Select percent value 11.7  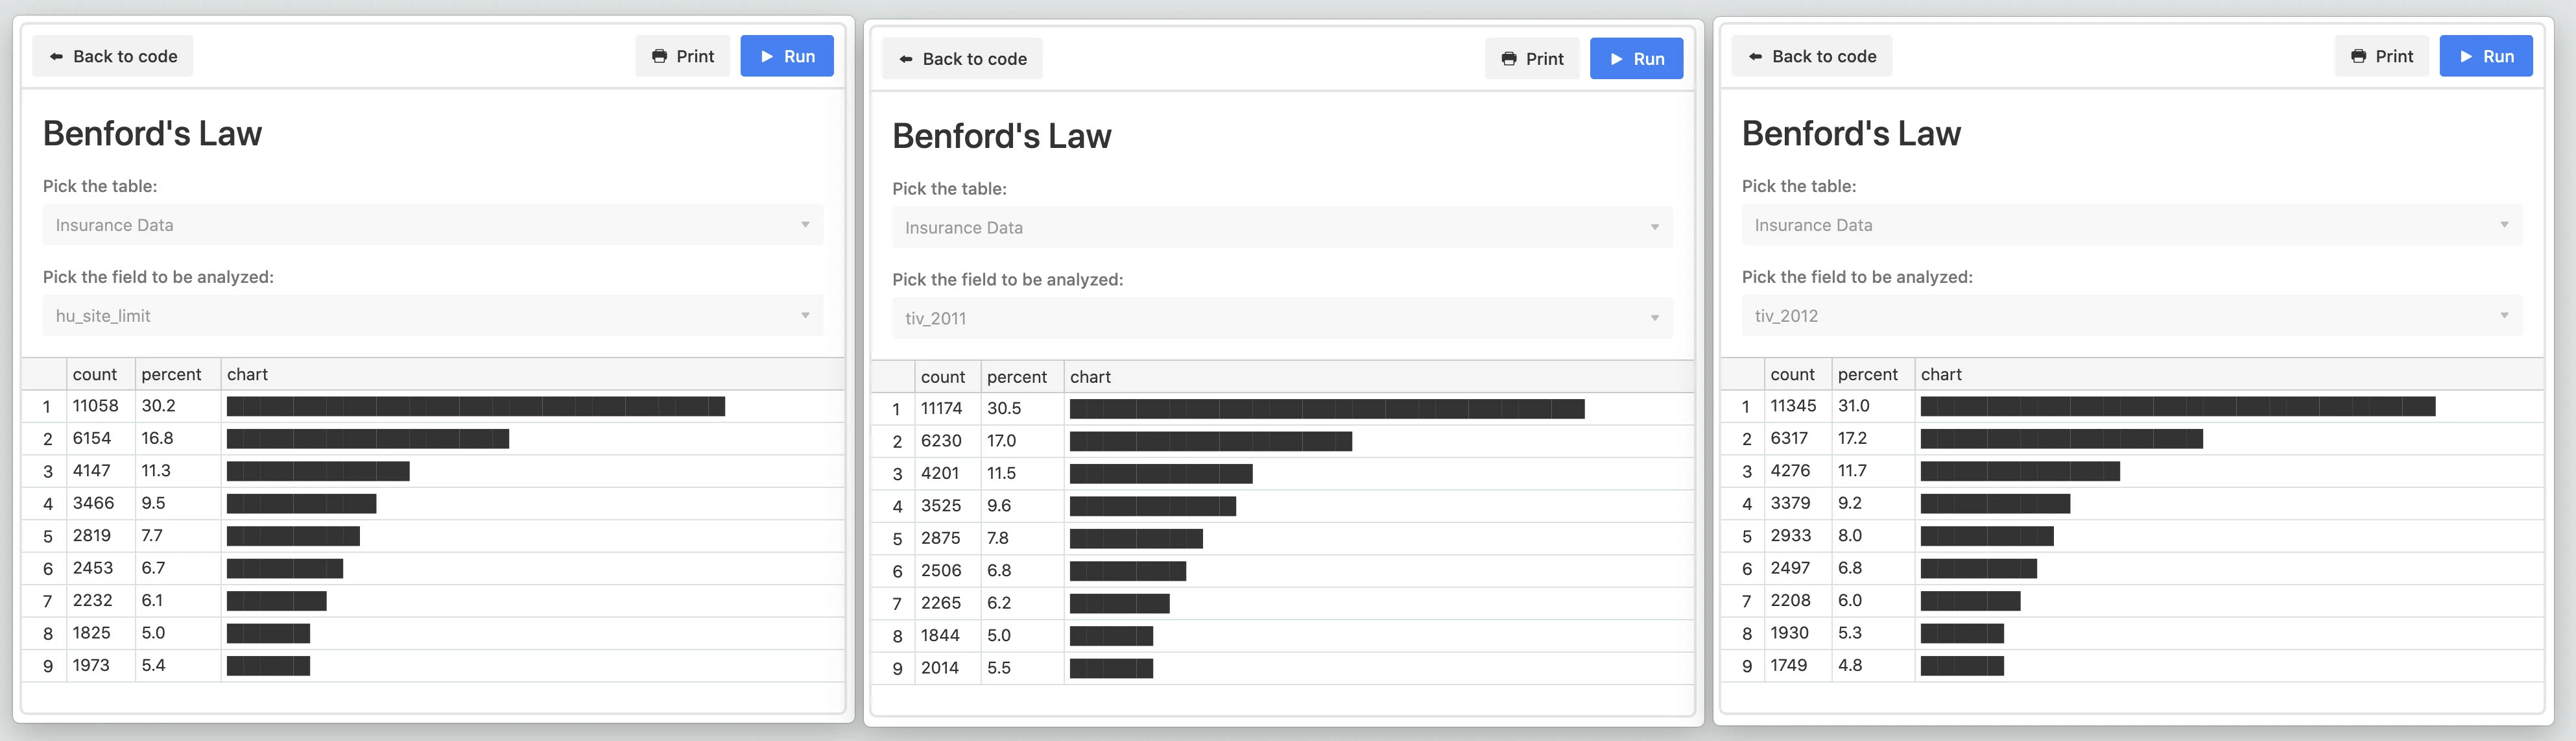(x=1852, y=471)
